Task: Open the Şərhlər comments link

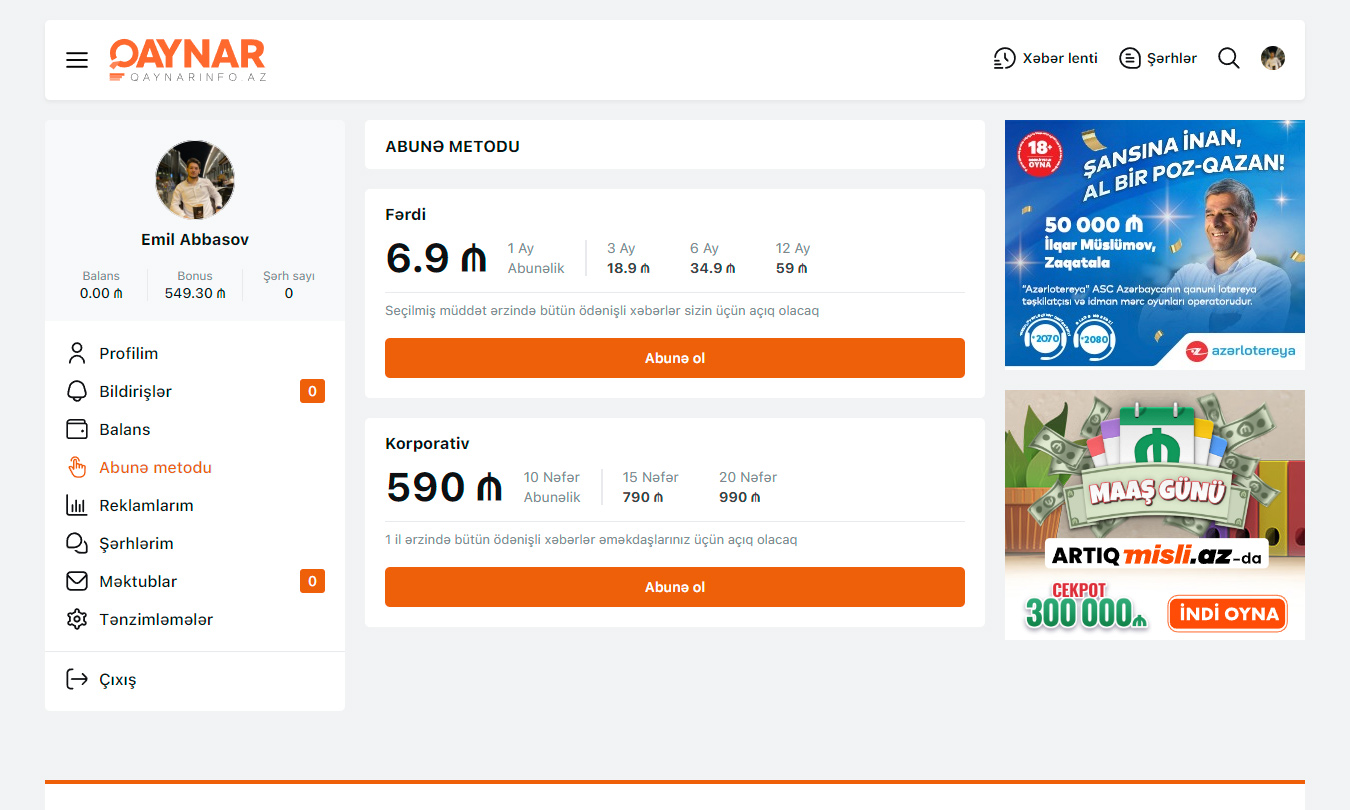Action: tap(1158, 58)
